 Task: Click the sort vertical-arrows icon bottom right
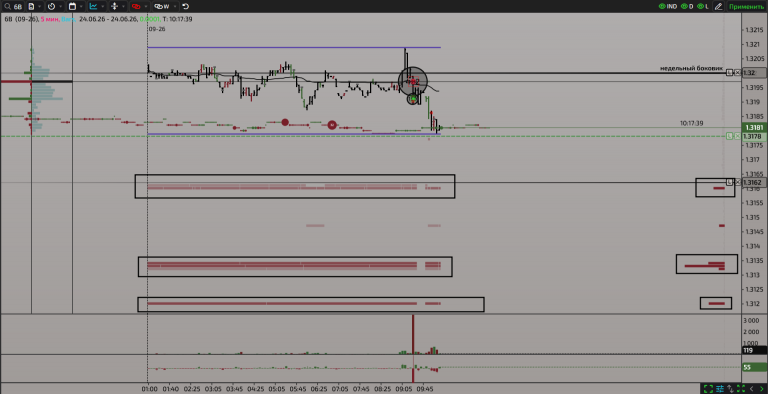tap(730, 389)
